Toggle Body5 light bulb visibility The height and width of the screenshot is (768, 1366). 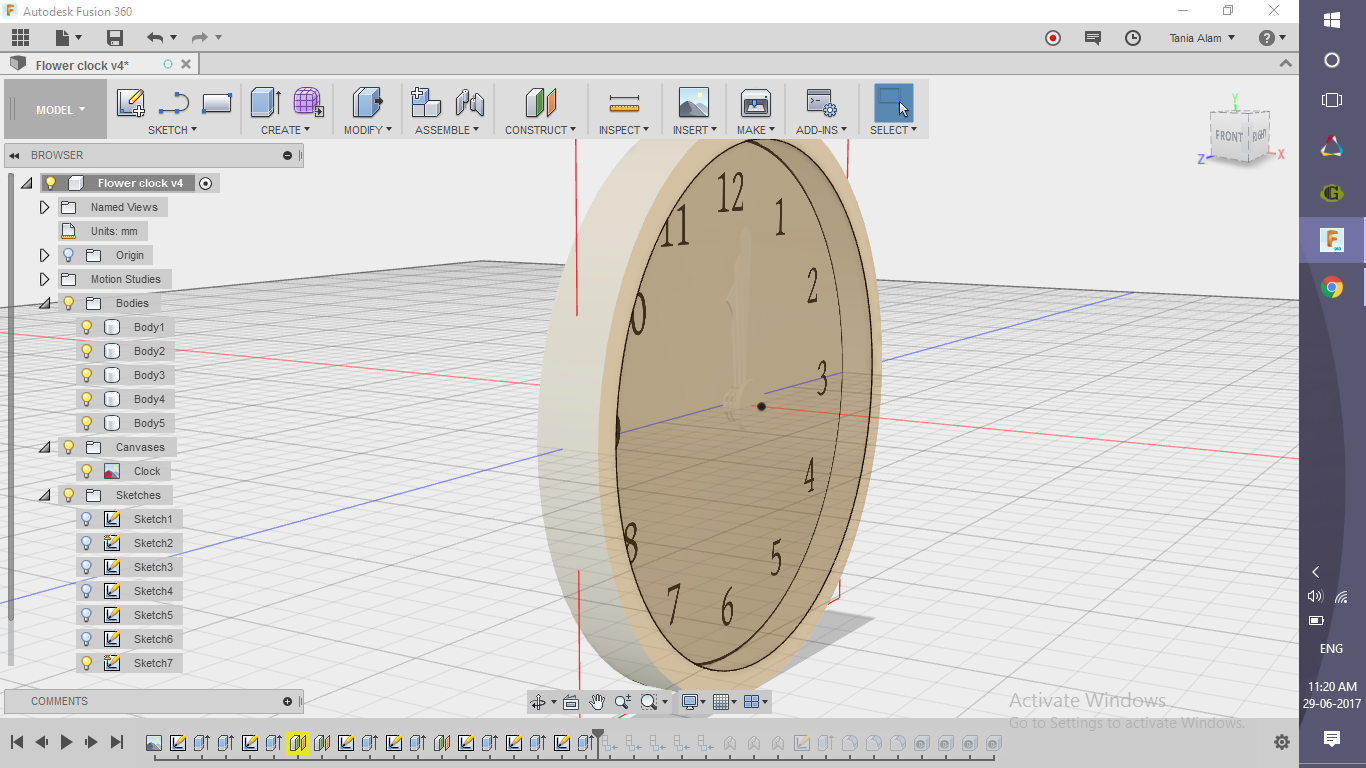coord(87,423)
